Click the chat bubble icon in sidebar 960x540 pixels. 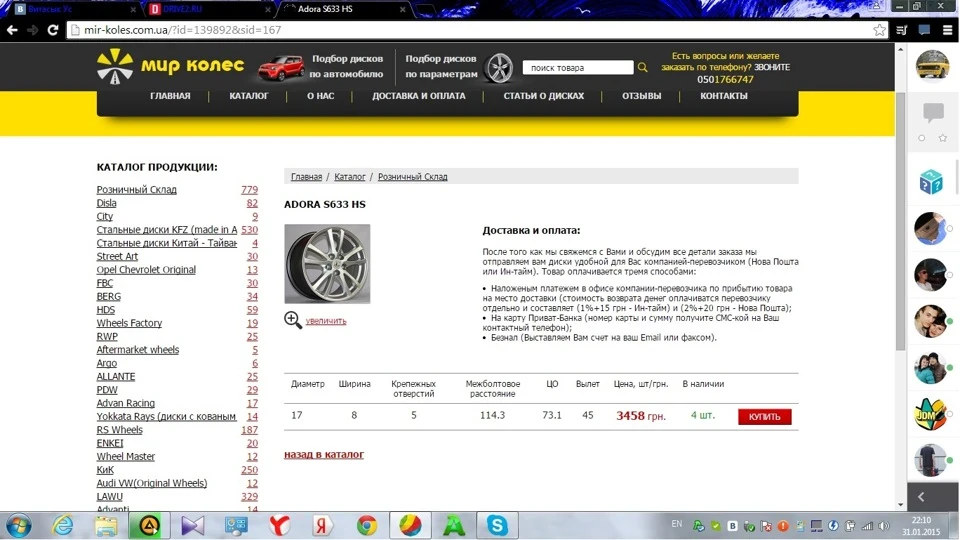pos(933,112)
